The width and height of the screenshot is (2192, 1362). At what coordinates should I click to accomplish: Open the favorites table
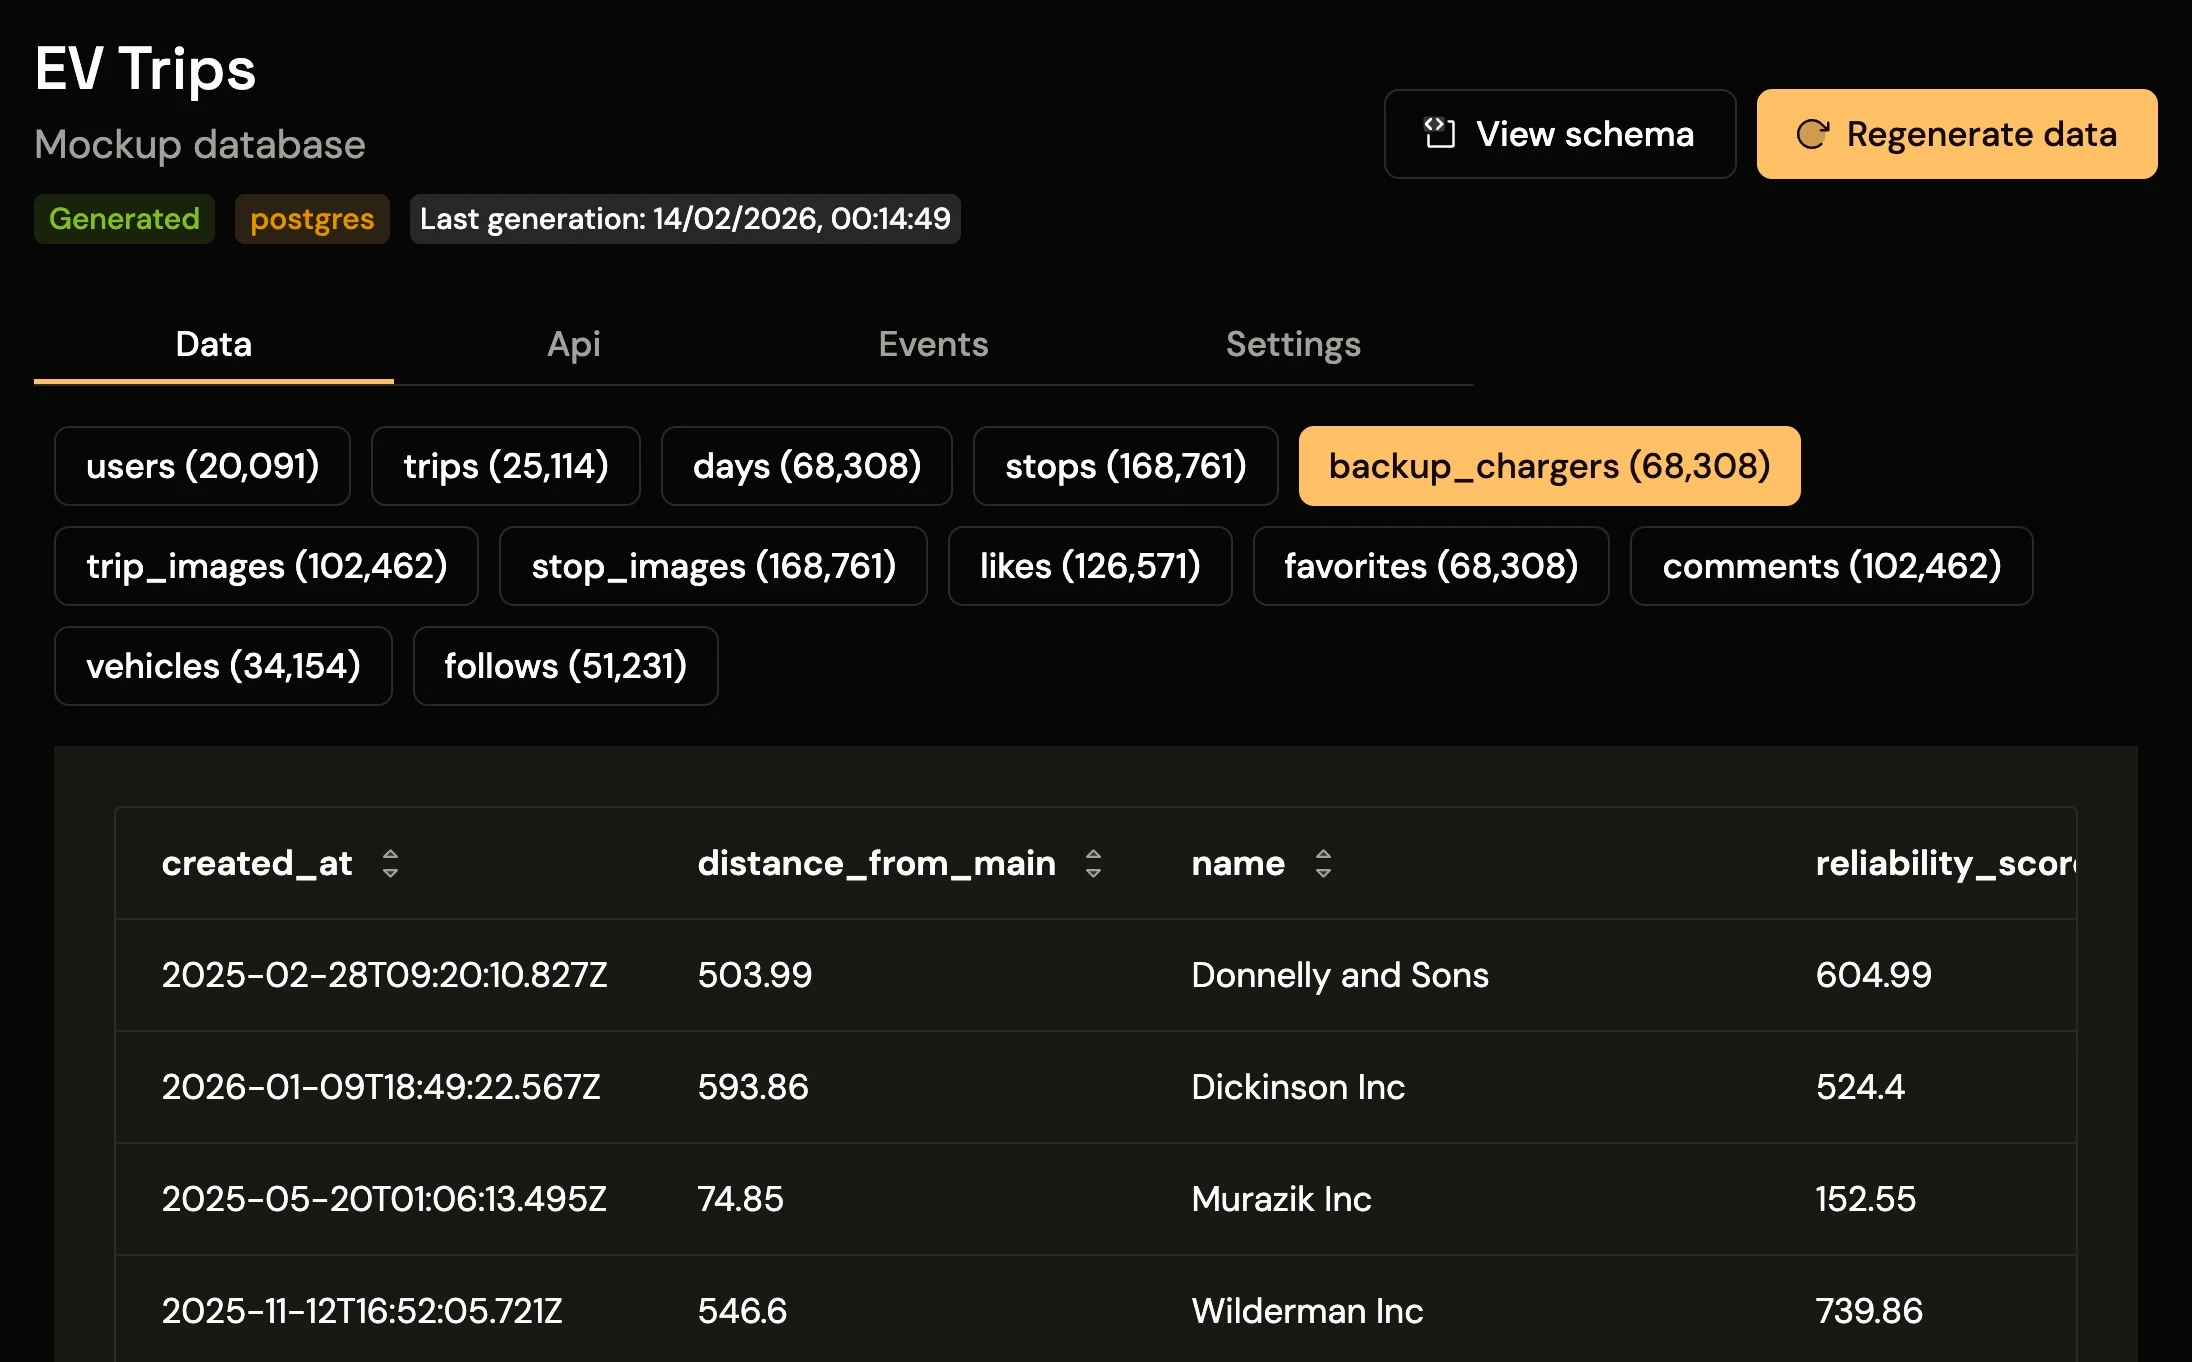click(1430, 566)
